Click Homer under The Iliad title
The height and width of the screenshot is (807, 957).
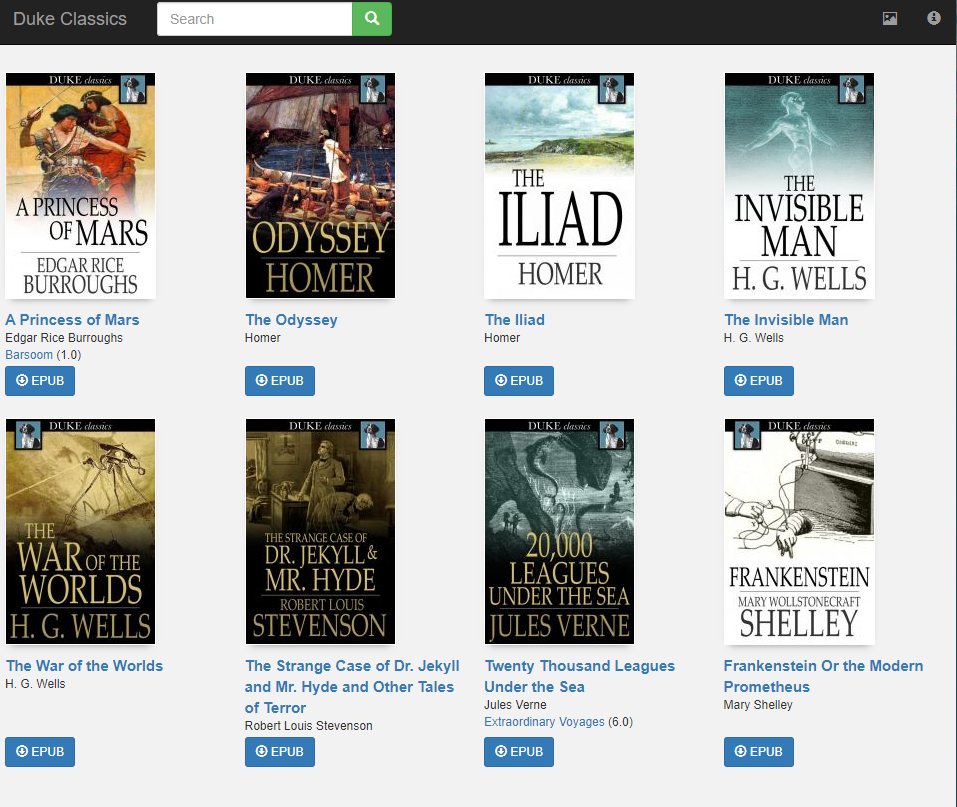(x=502, y=338)
